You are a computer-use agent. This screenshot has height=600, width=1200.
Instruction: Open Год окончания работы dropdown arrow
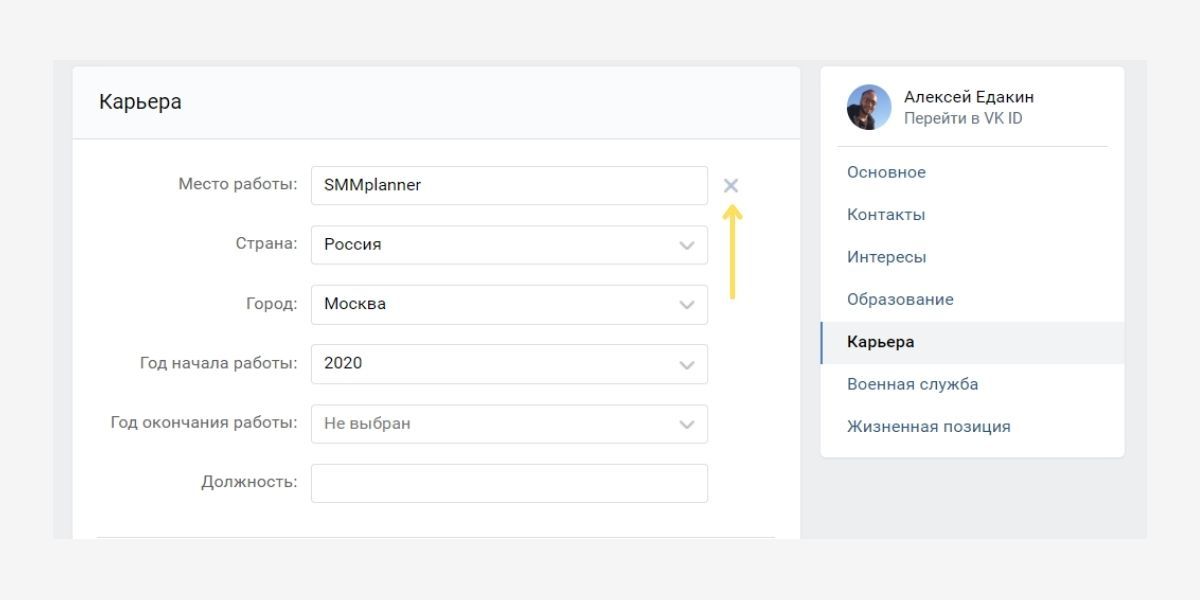pos(687,424)
